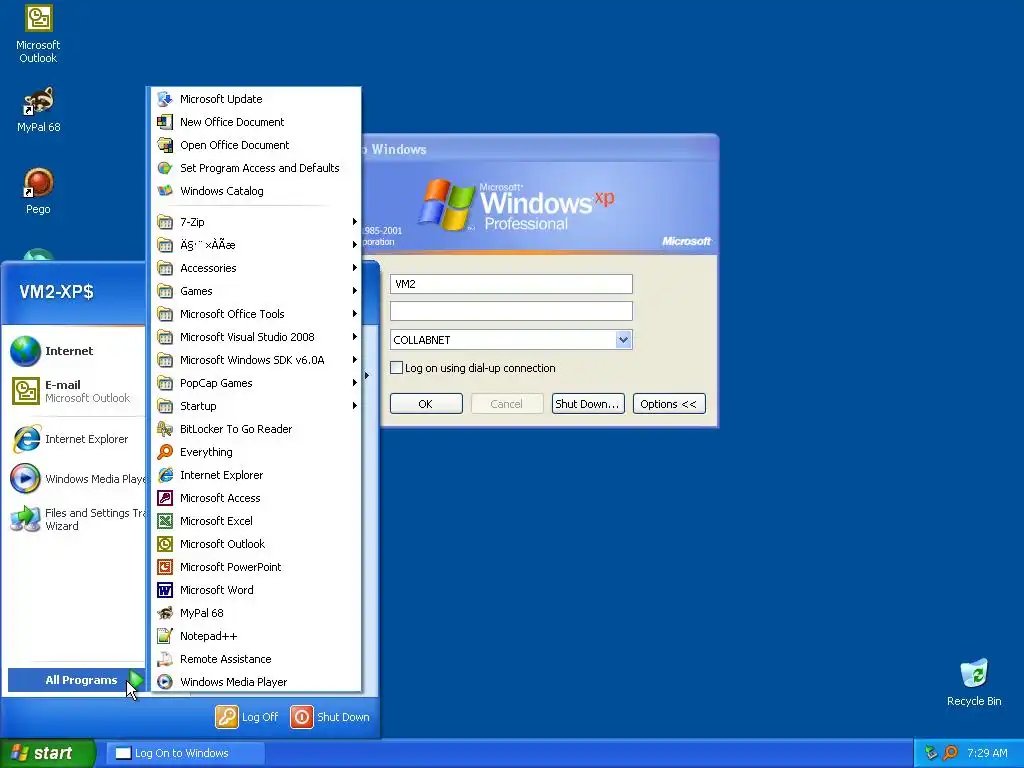Toggle Log on using dial-up connection checkbox
Image resolution: width=1024 pixels, height=768 pixels.
pyautogui.click(x=396, y=368)
